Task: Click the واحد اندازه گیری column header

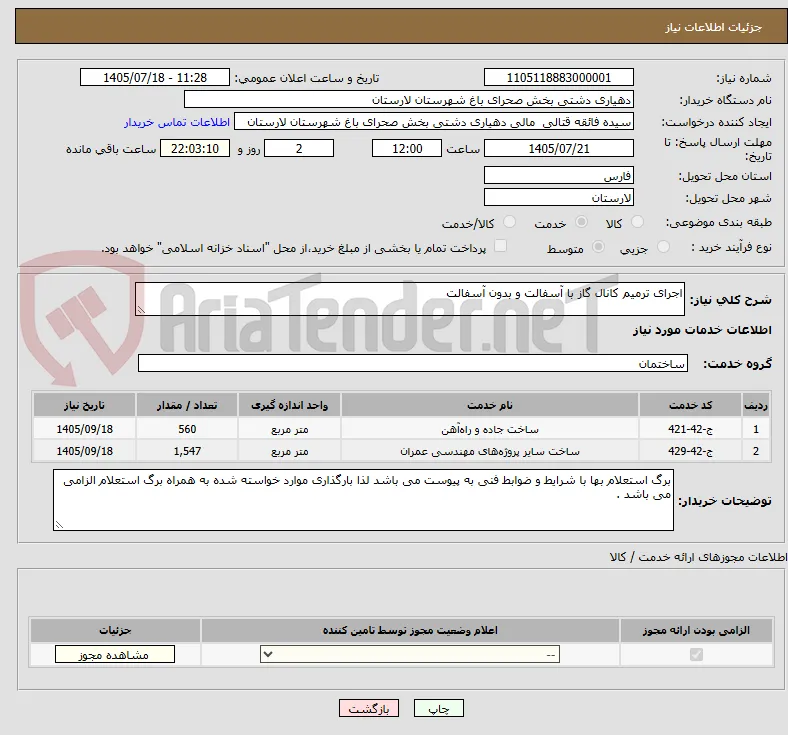Action: [x=289, y=405]
